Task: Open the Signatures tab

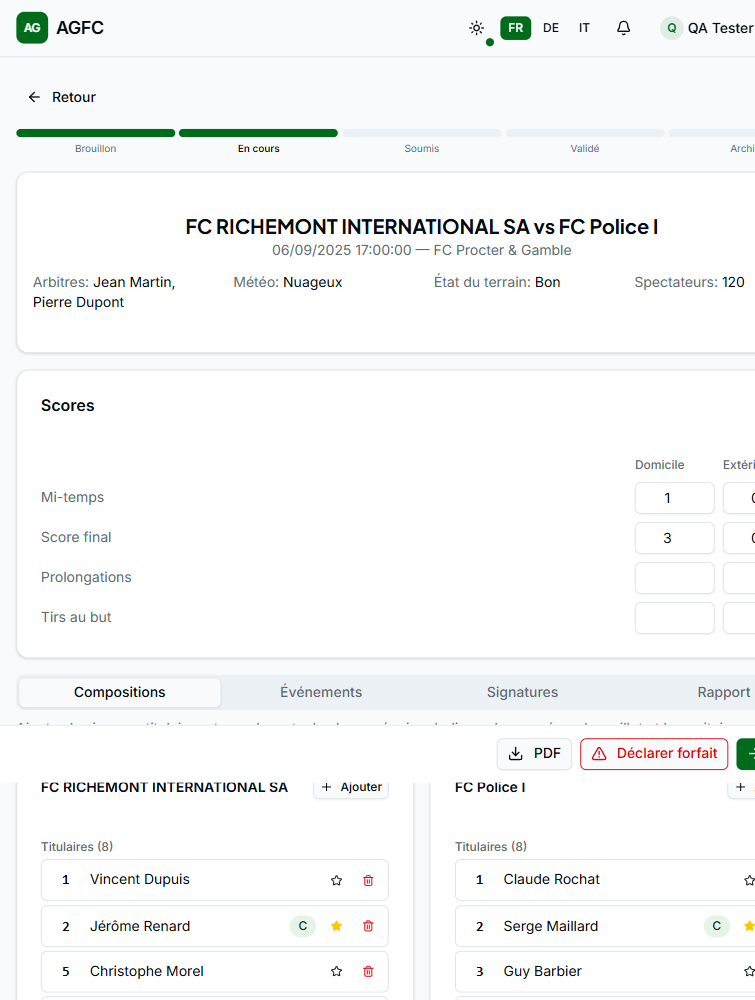Action: (x=522, y=692)
